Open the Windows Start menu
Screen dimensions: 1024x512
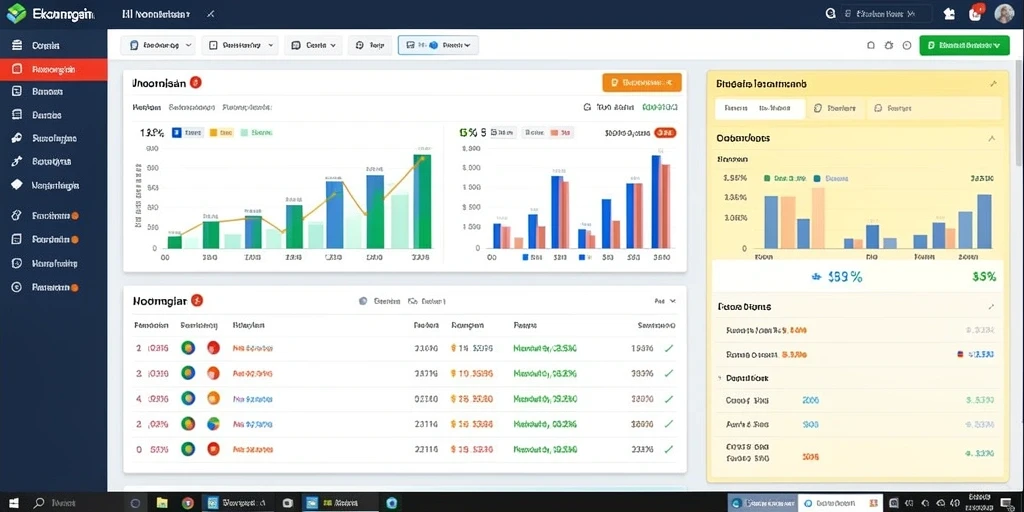[14, 504]
